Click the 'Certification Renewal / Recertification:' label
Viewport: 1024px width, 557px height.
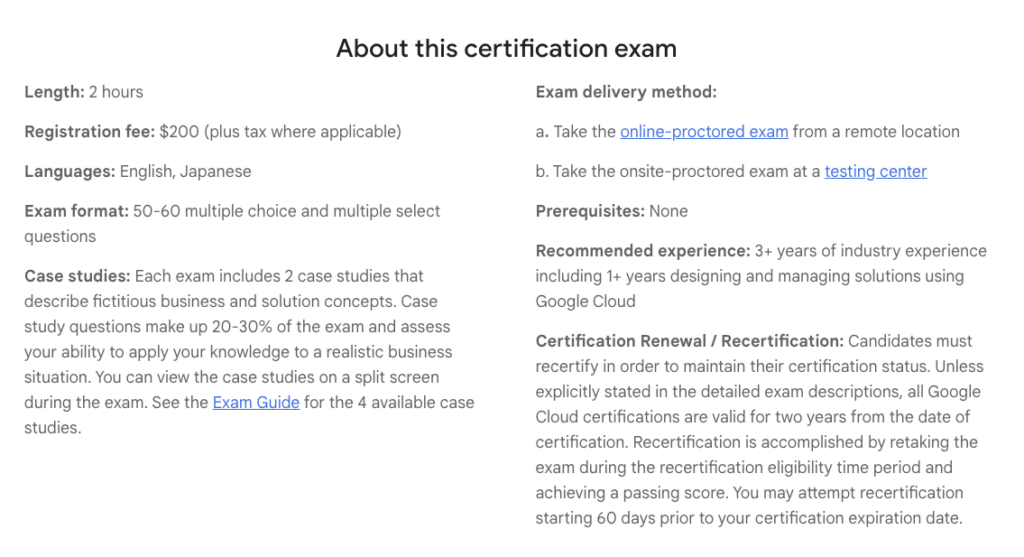[x=690, y=342]
